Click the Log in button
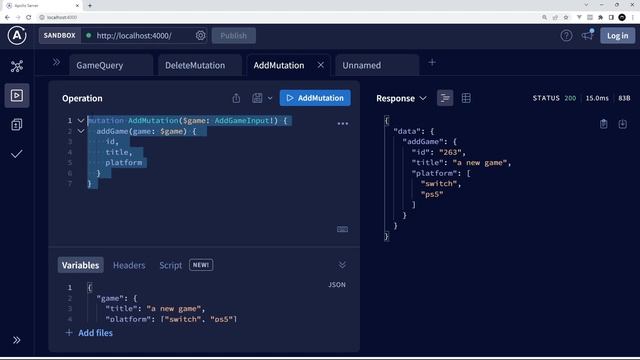 coord(618,36)
